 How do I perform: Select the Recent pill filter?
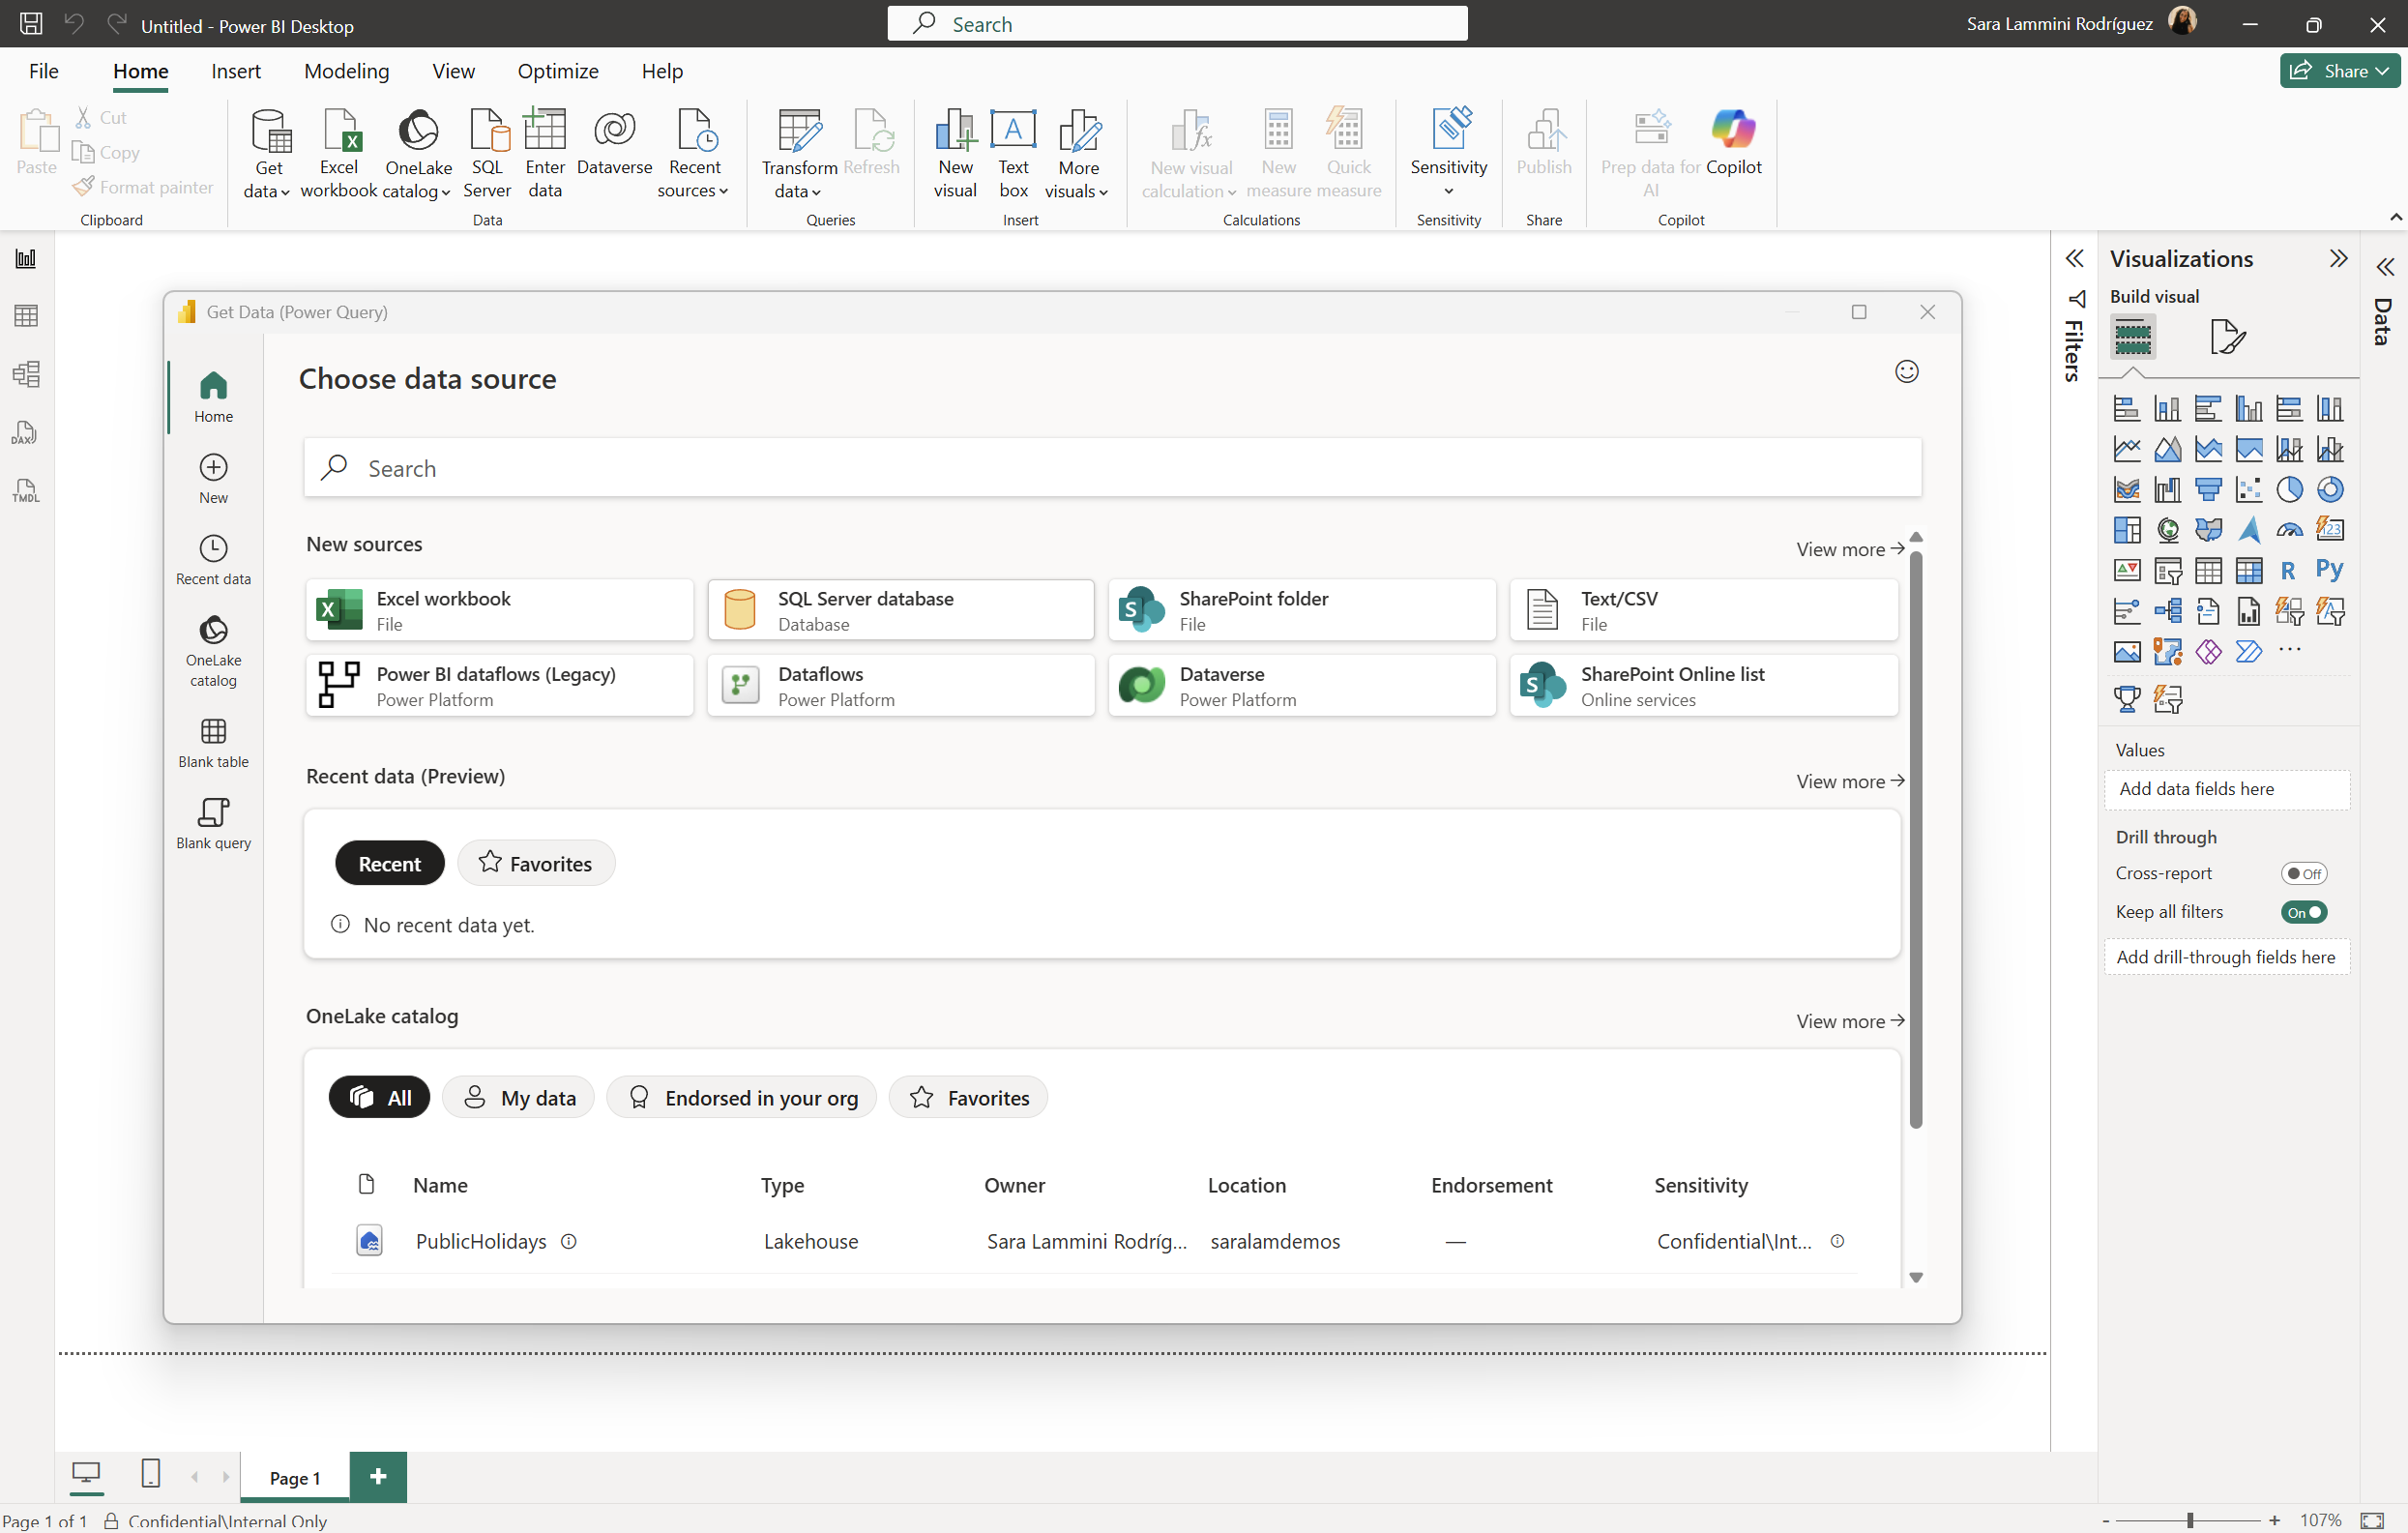pos(389,863)
